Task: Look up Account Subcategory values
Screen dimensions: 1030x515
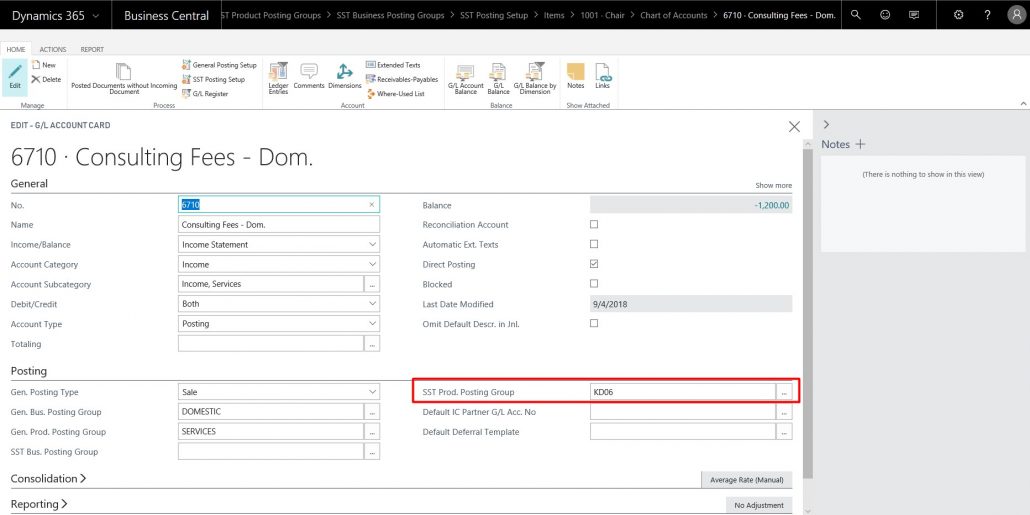Action: (372, 284)
